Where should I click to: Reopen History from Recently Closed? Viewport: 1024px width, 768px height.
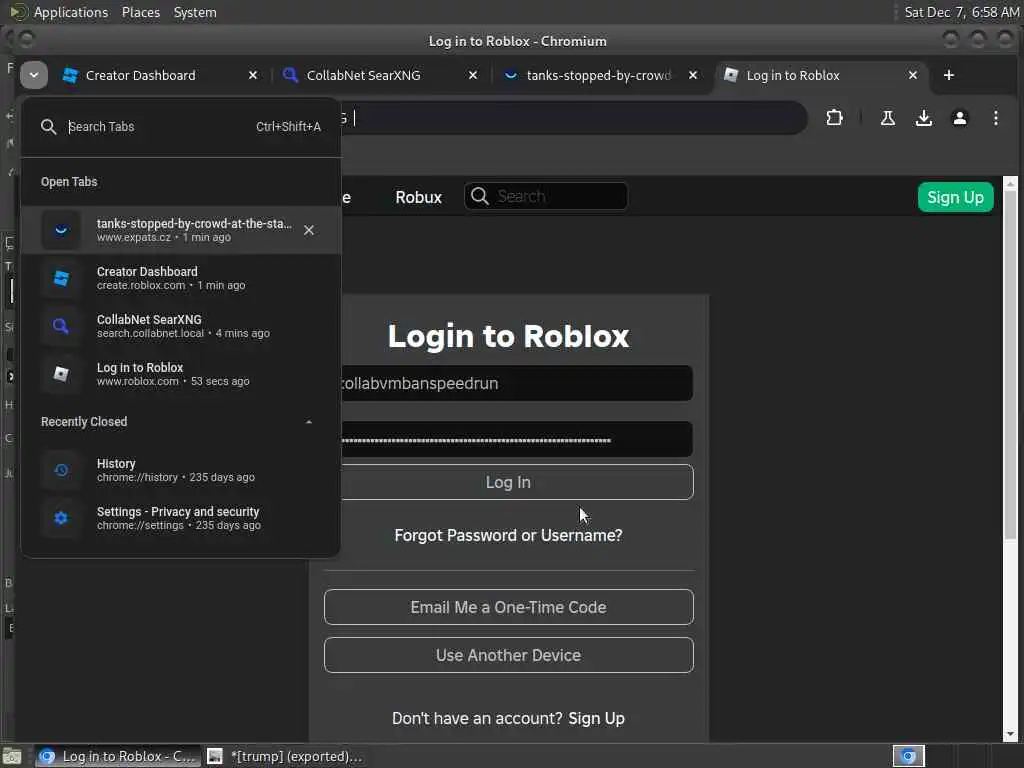pos(181,470)
